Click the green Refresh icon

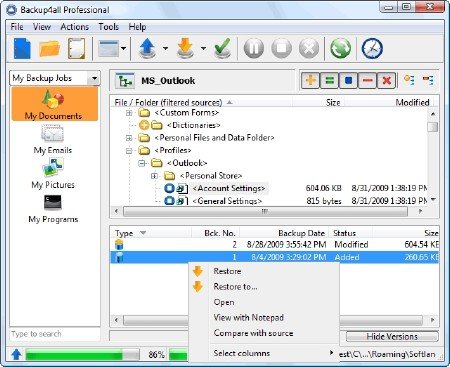click(x=340, y=49)
